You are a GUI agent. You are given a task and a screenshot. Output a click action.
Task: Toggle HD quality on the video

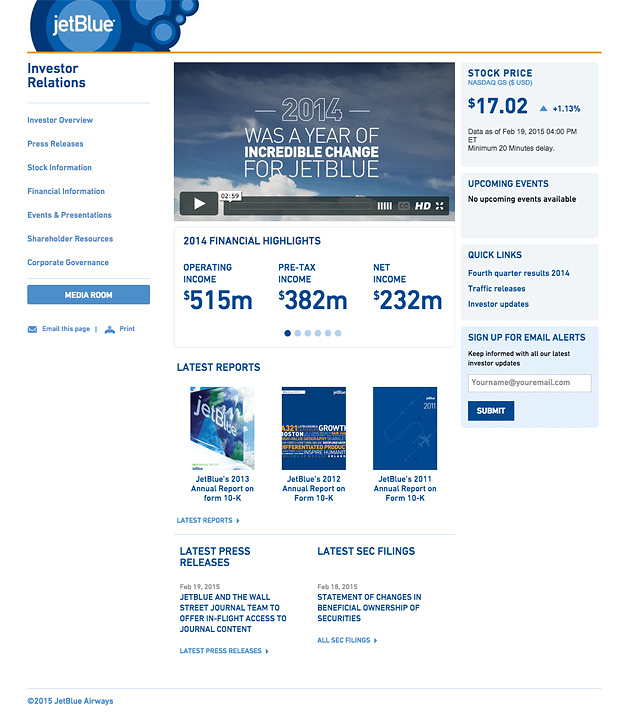pyautogui.click(x=423, y=206)
